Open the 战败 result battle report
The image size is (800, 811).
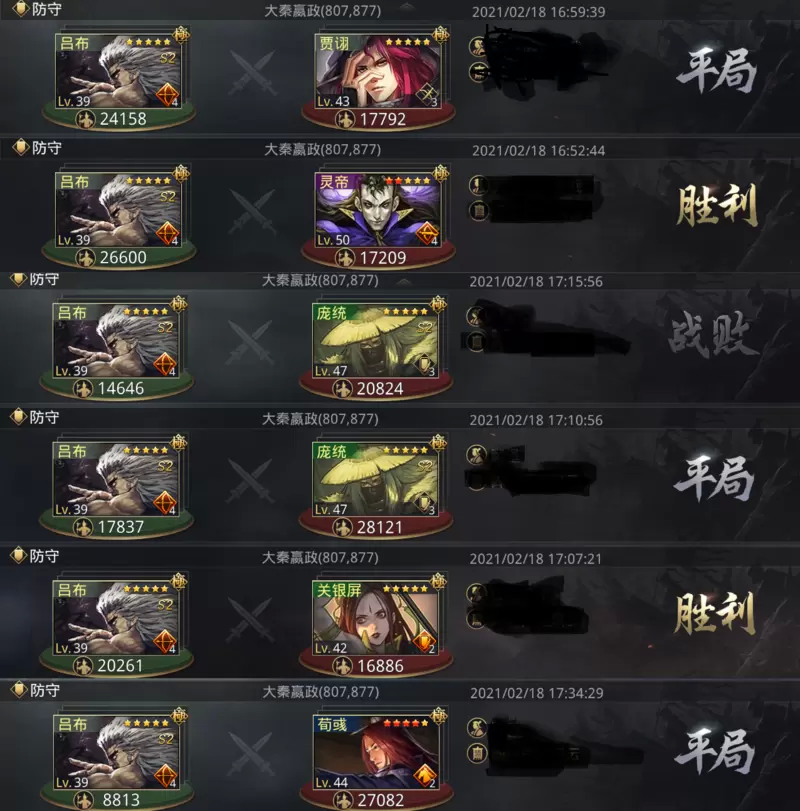713,336
